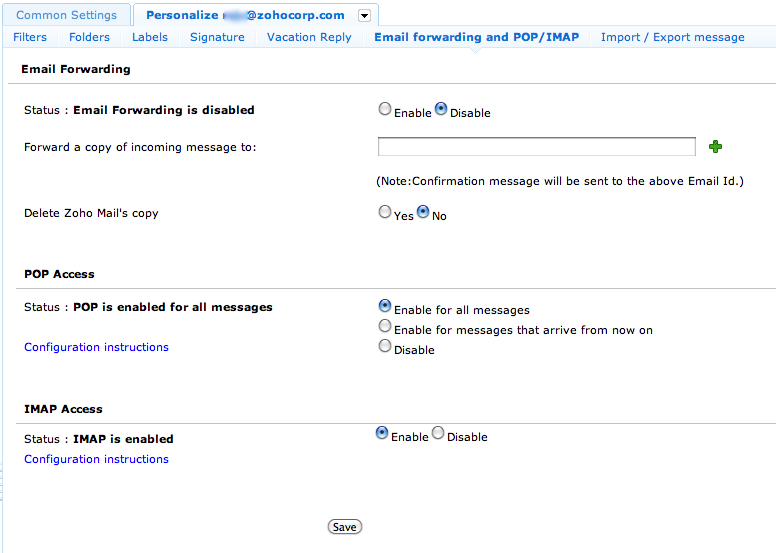Switch to the Common Settings tab
Screen dimensions: 776x553
[67, 15]
